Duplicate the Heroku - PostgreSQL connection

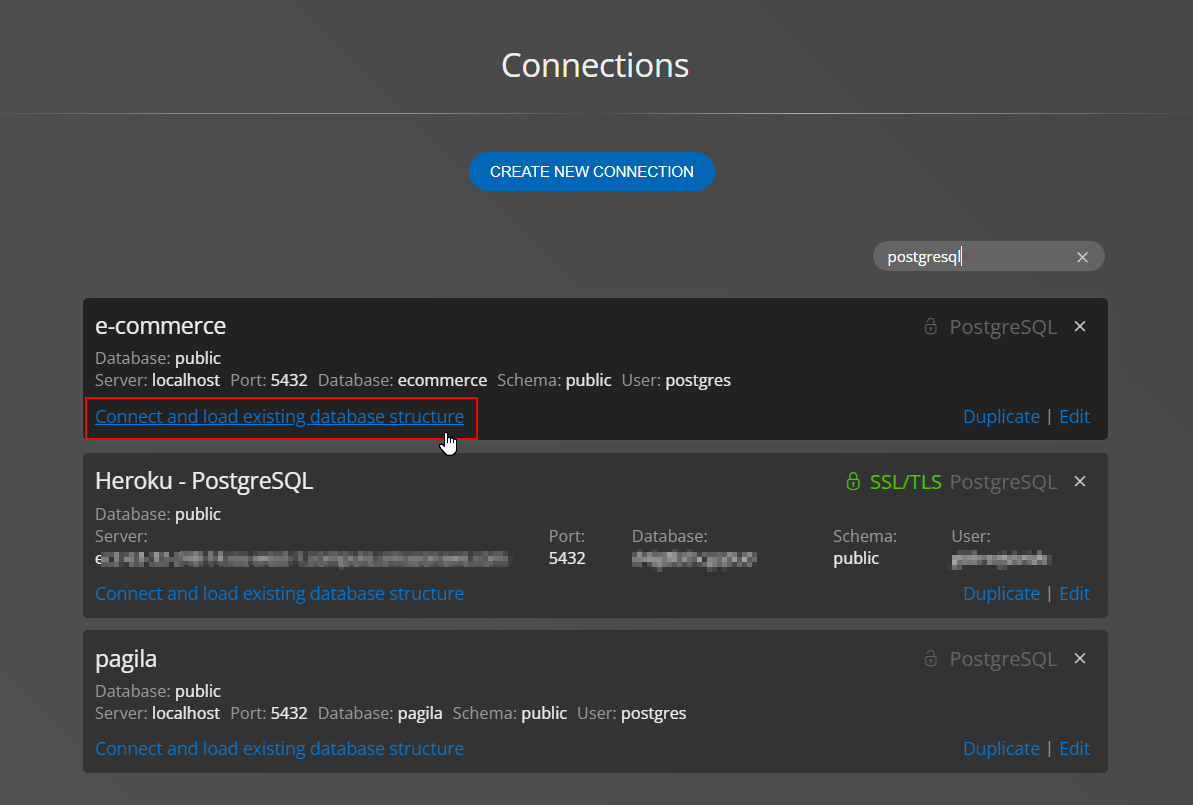click(x=1001, y=594)
